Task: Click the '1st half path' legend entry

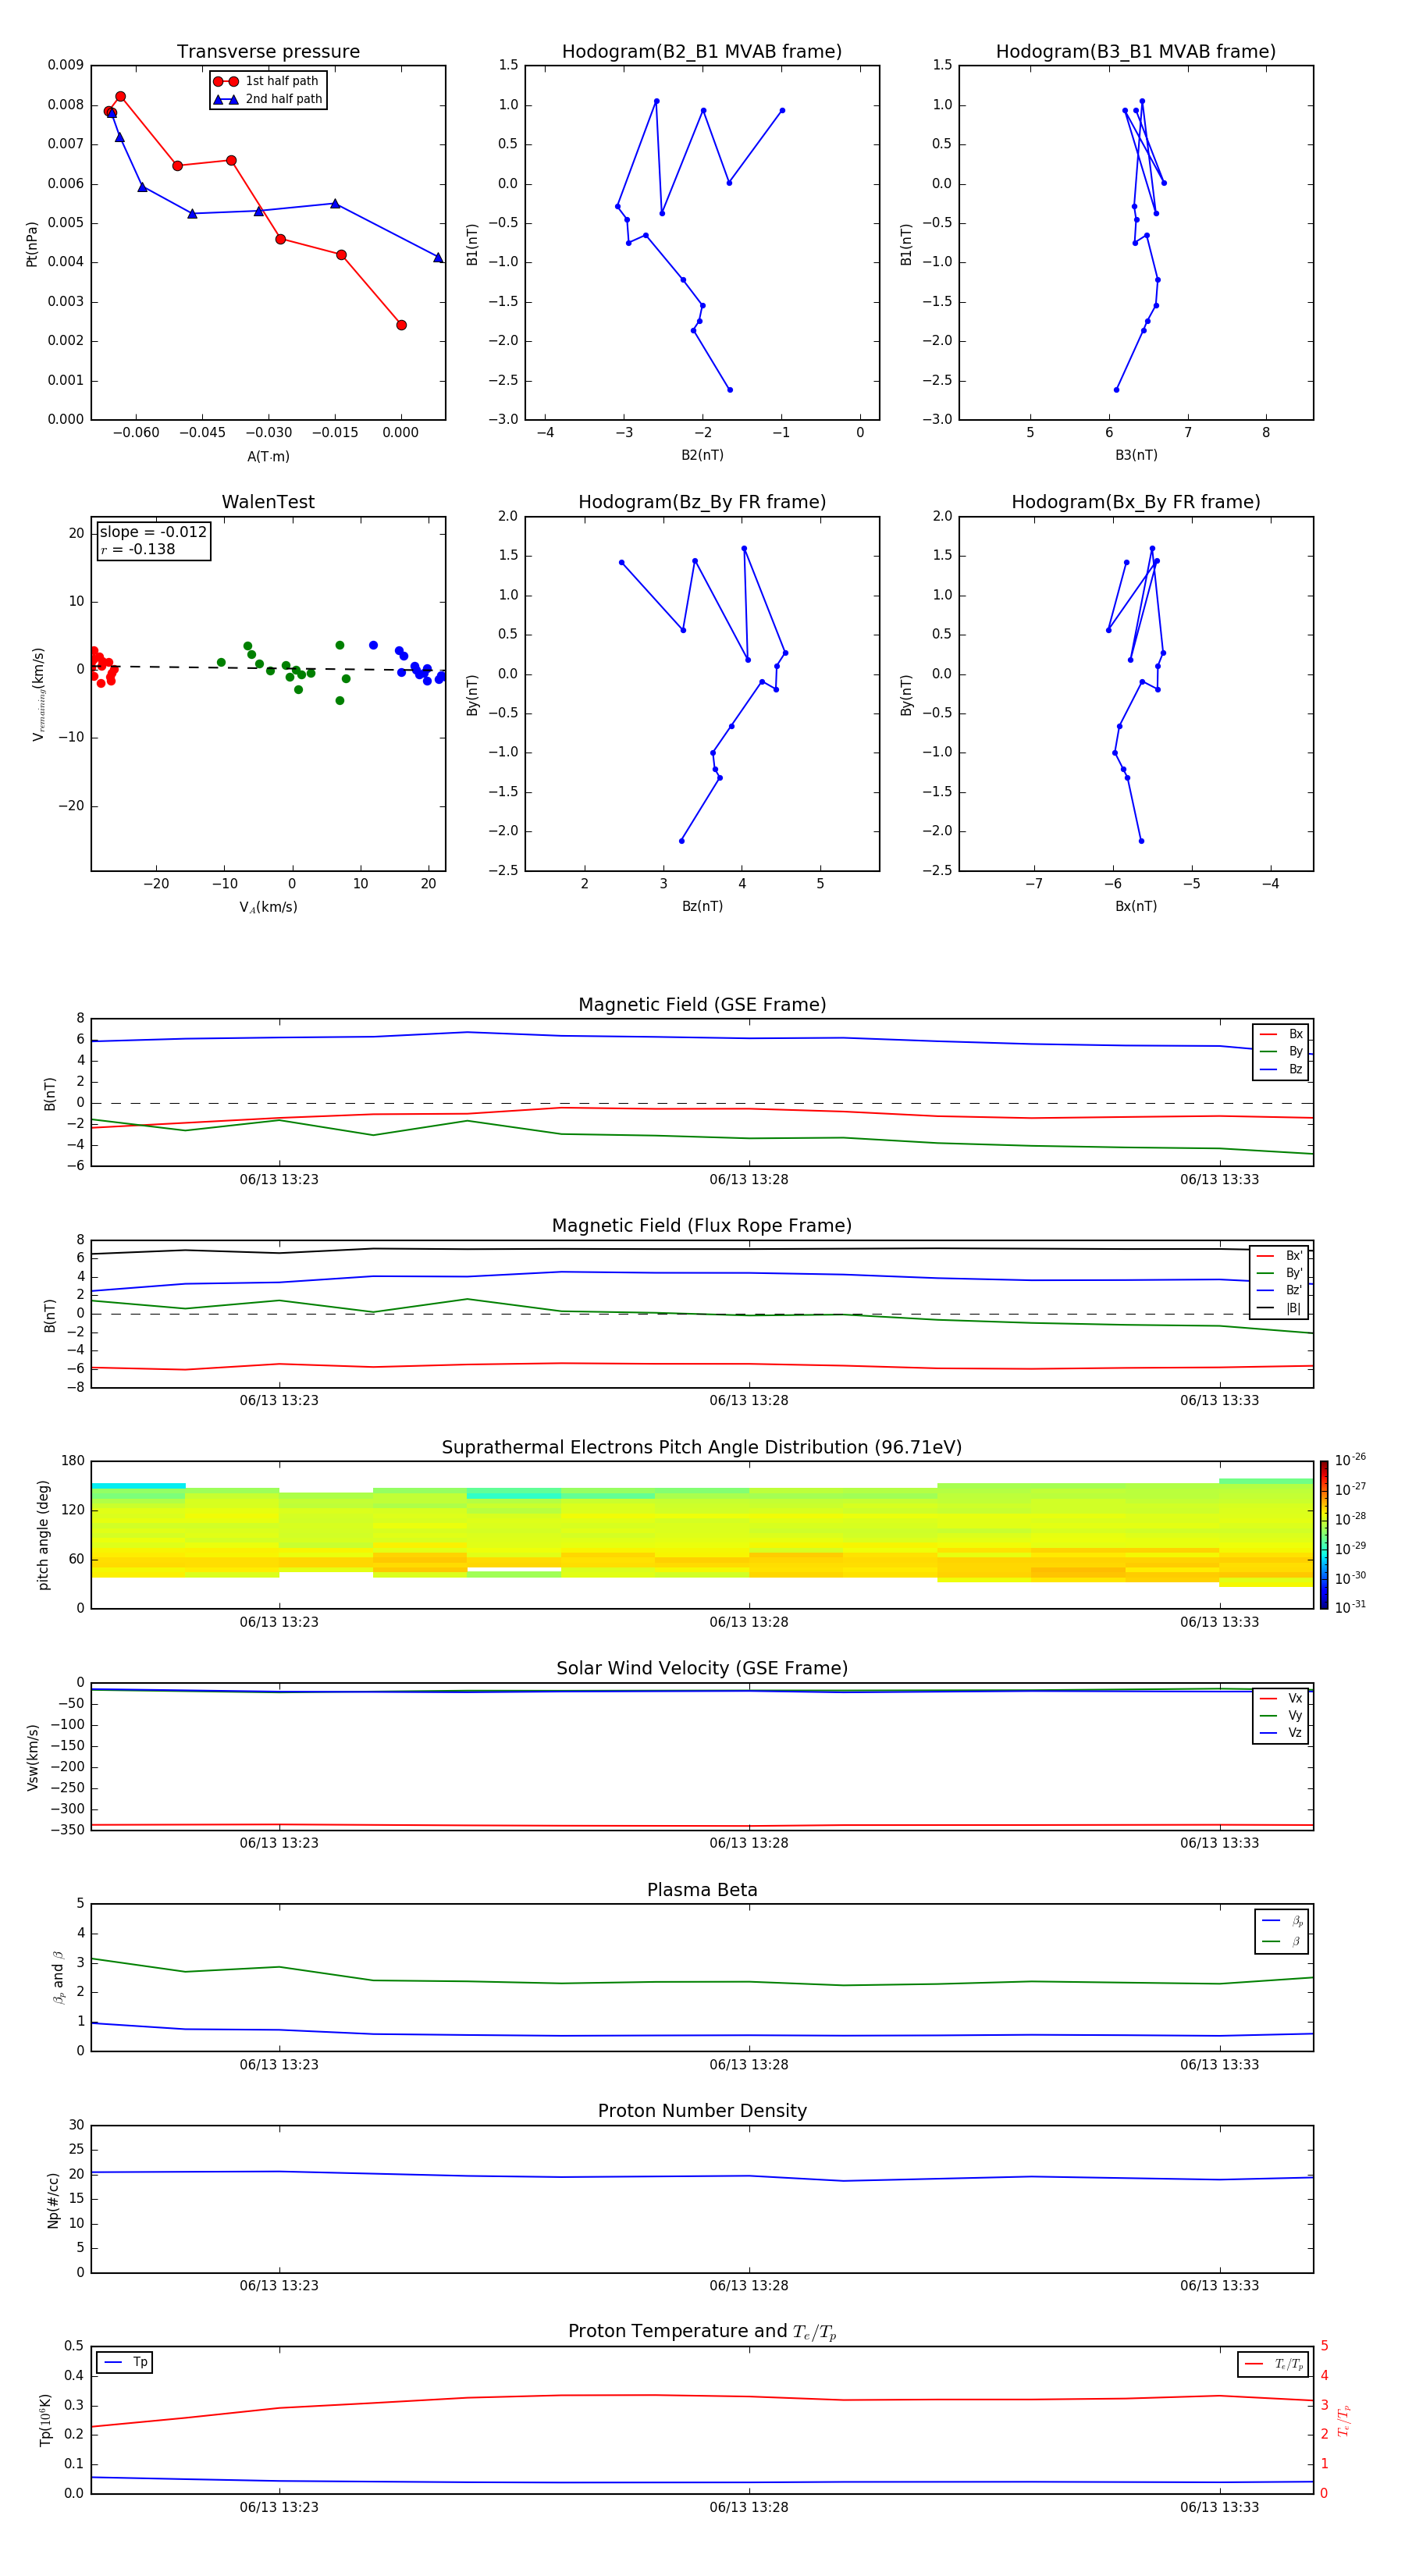Action: (267, 81)
